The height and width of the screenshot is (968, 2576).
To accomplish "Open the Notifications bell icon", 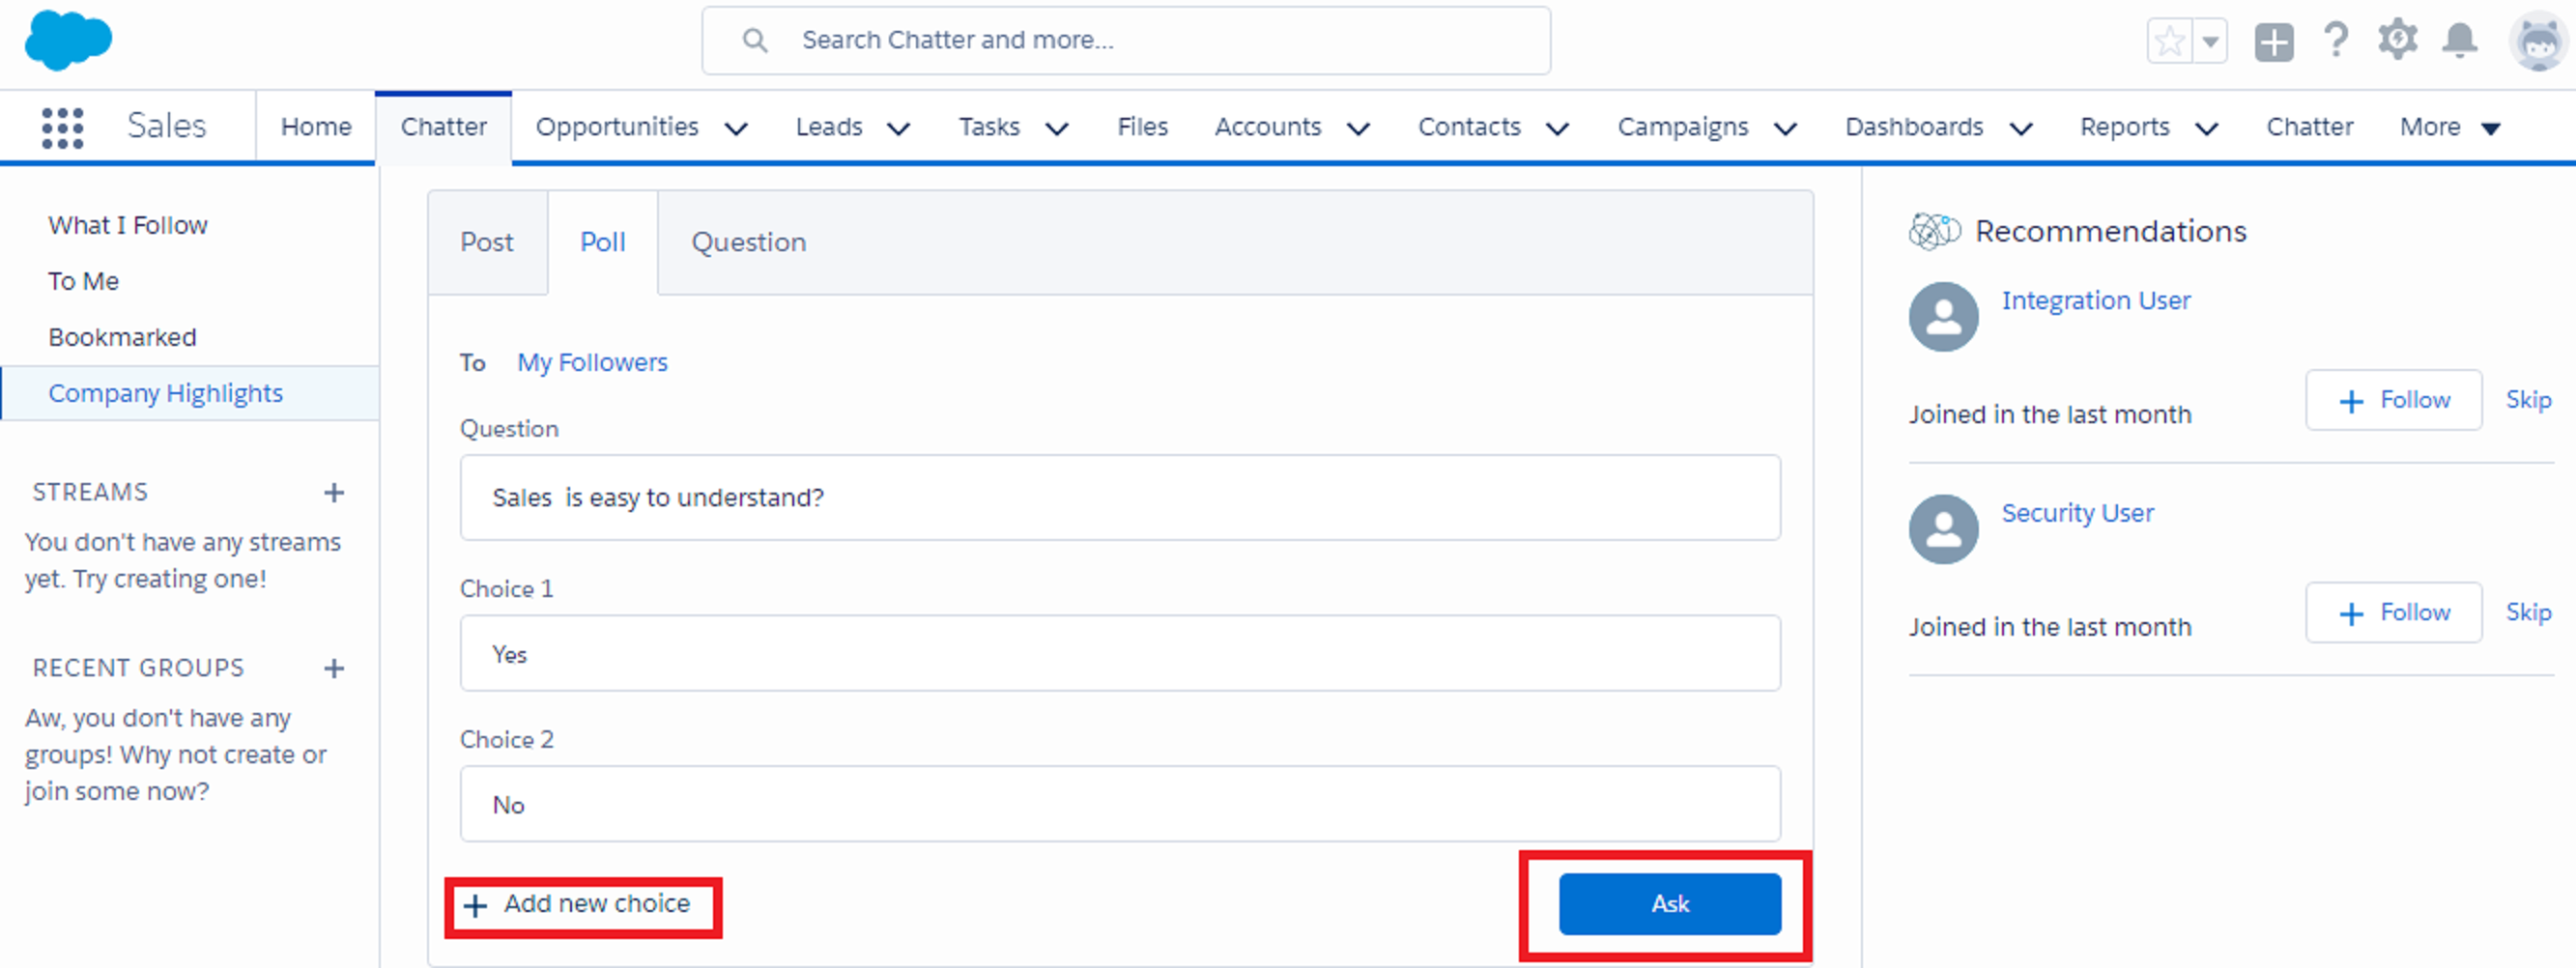I will [2461, 40].
